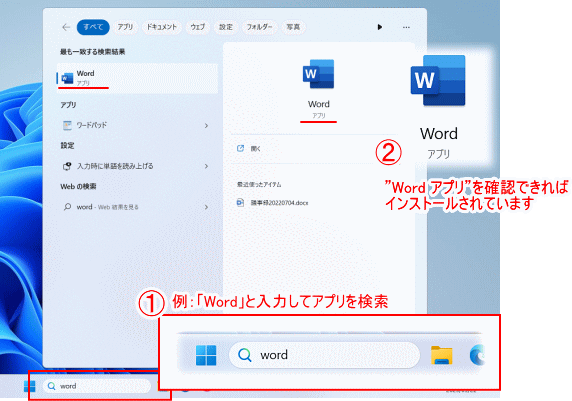Open word - Web 結果を見る search result
The image size is (572, 401).
point(137,207)
